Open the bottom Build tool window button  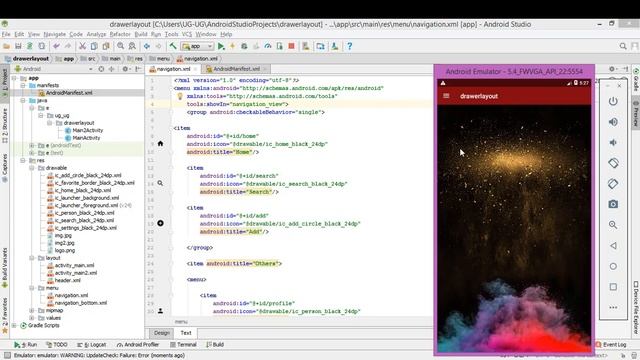click(215, 345)
